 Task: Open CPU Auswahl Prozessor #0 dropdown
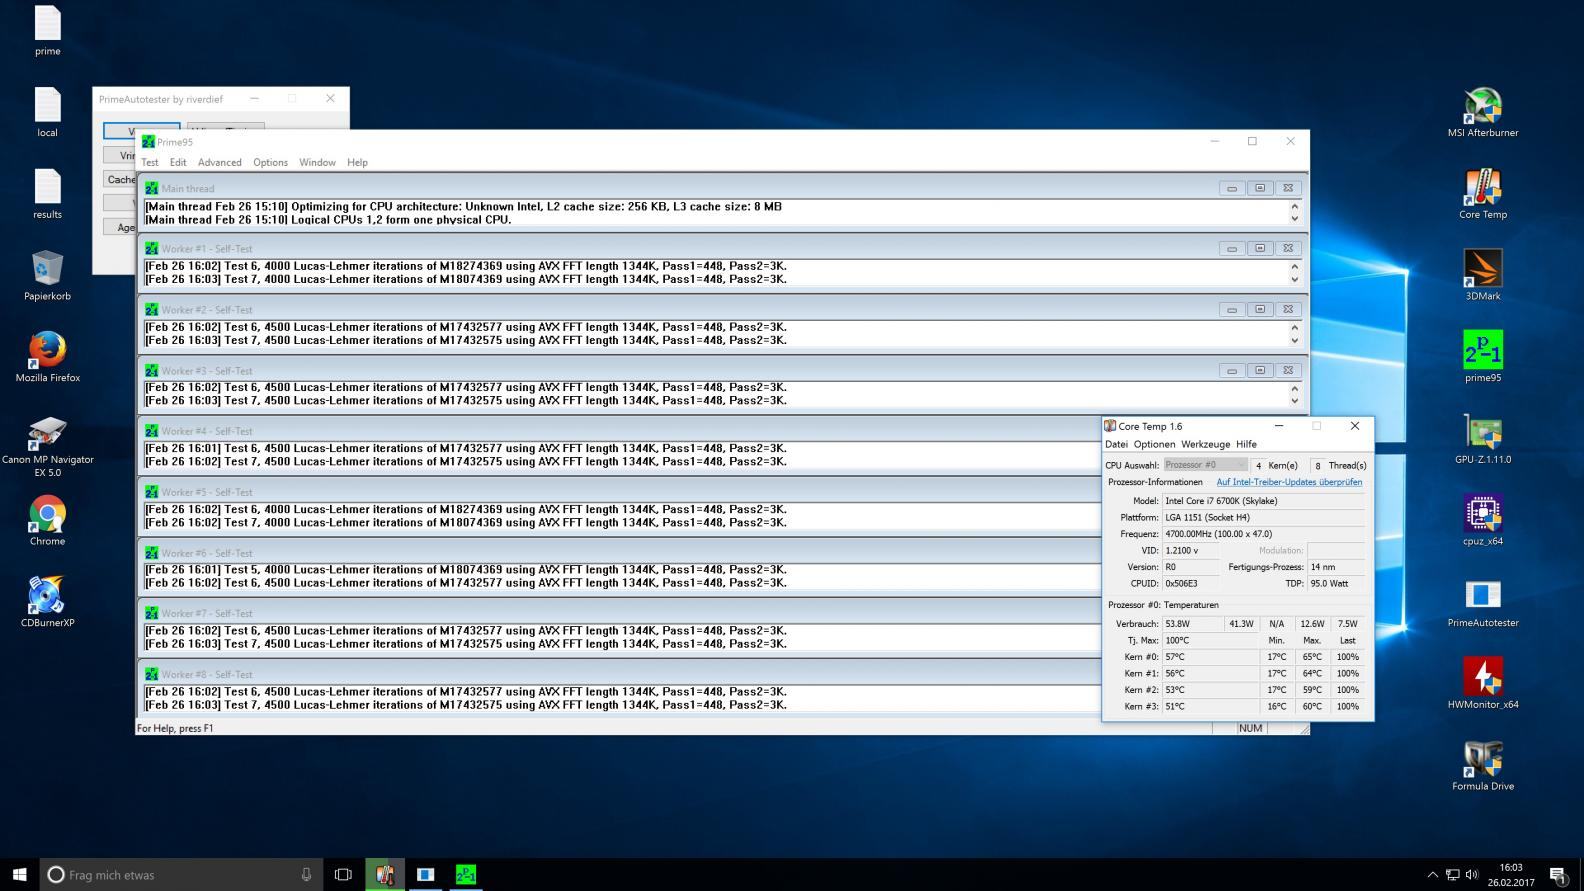click(1205, 465)
